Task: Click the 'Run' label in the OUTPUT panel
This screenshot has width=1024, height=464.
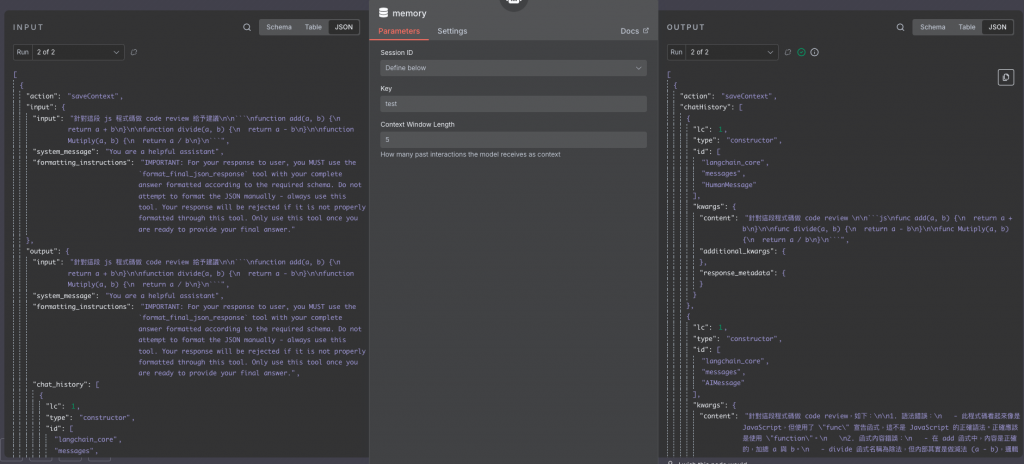Action: (x=677, y=52)
